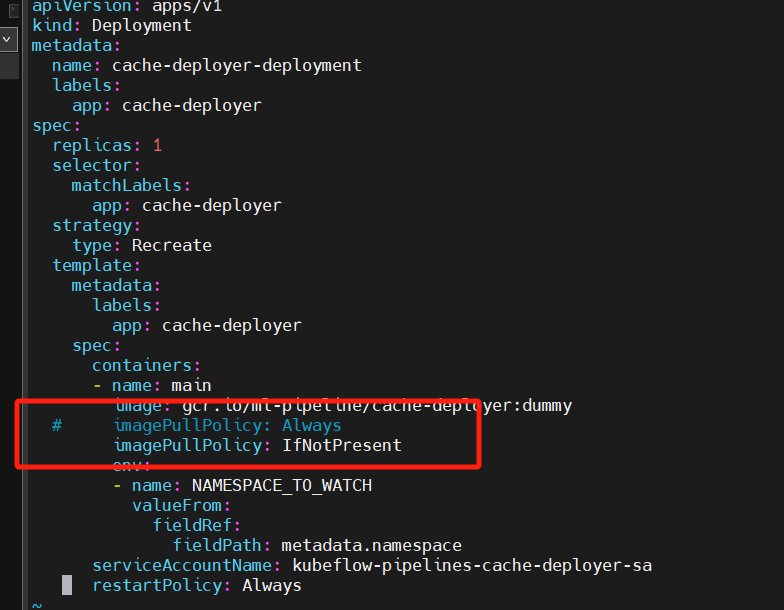Click the containers key
Viewport: 784px width, 610px height.
pos(142,366)
